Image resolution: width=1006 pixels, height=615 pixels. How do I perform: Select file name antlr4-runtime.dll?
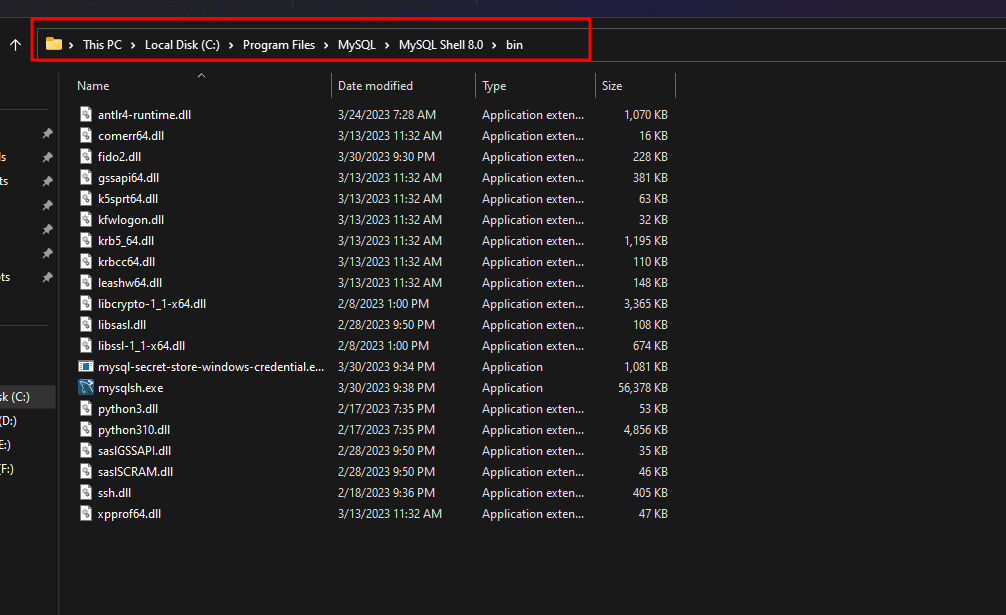(144, 115)
